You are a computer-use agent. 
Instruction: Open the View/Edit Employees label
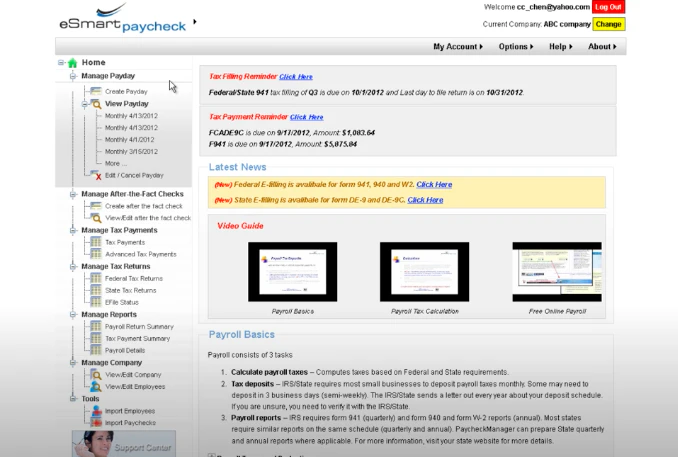click(135, 387)
